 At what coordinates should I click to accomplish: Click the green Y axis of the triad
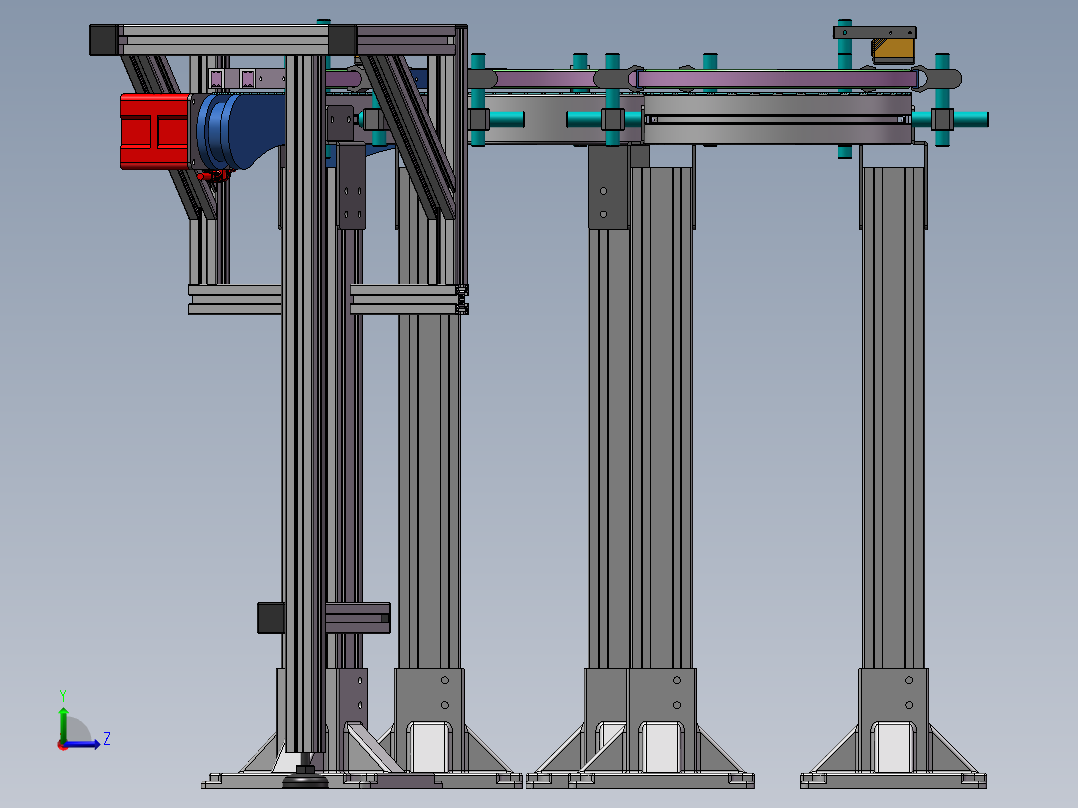pyautogui.click(x=63, y=724)
